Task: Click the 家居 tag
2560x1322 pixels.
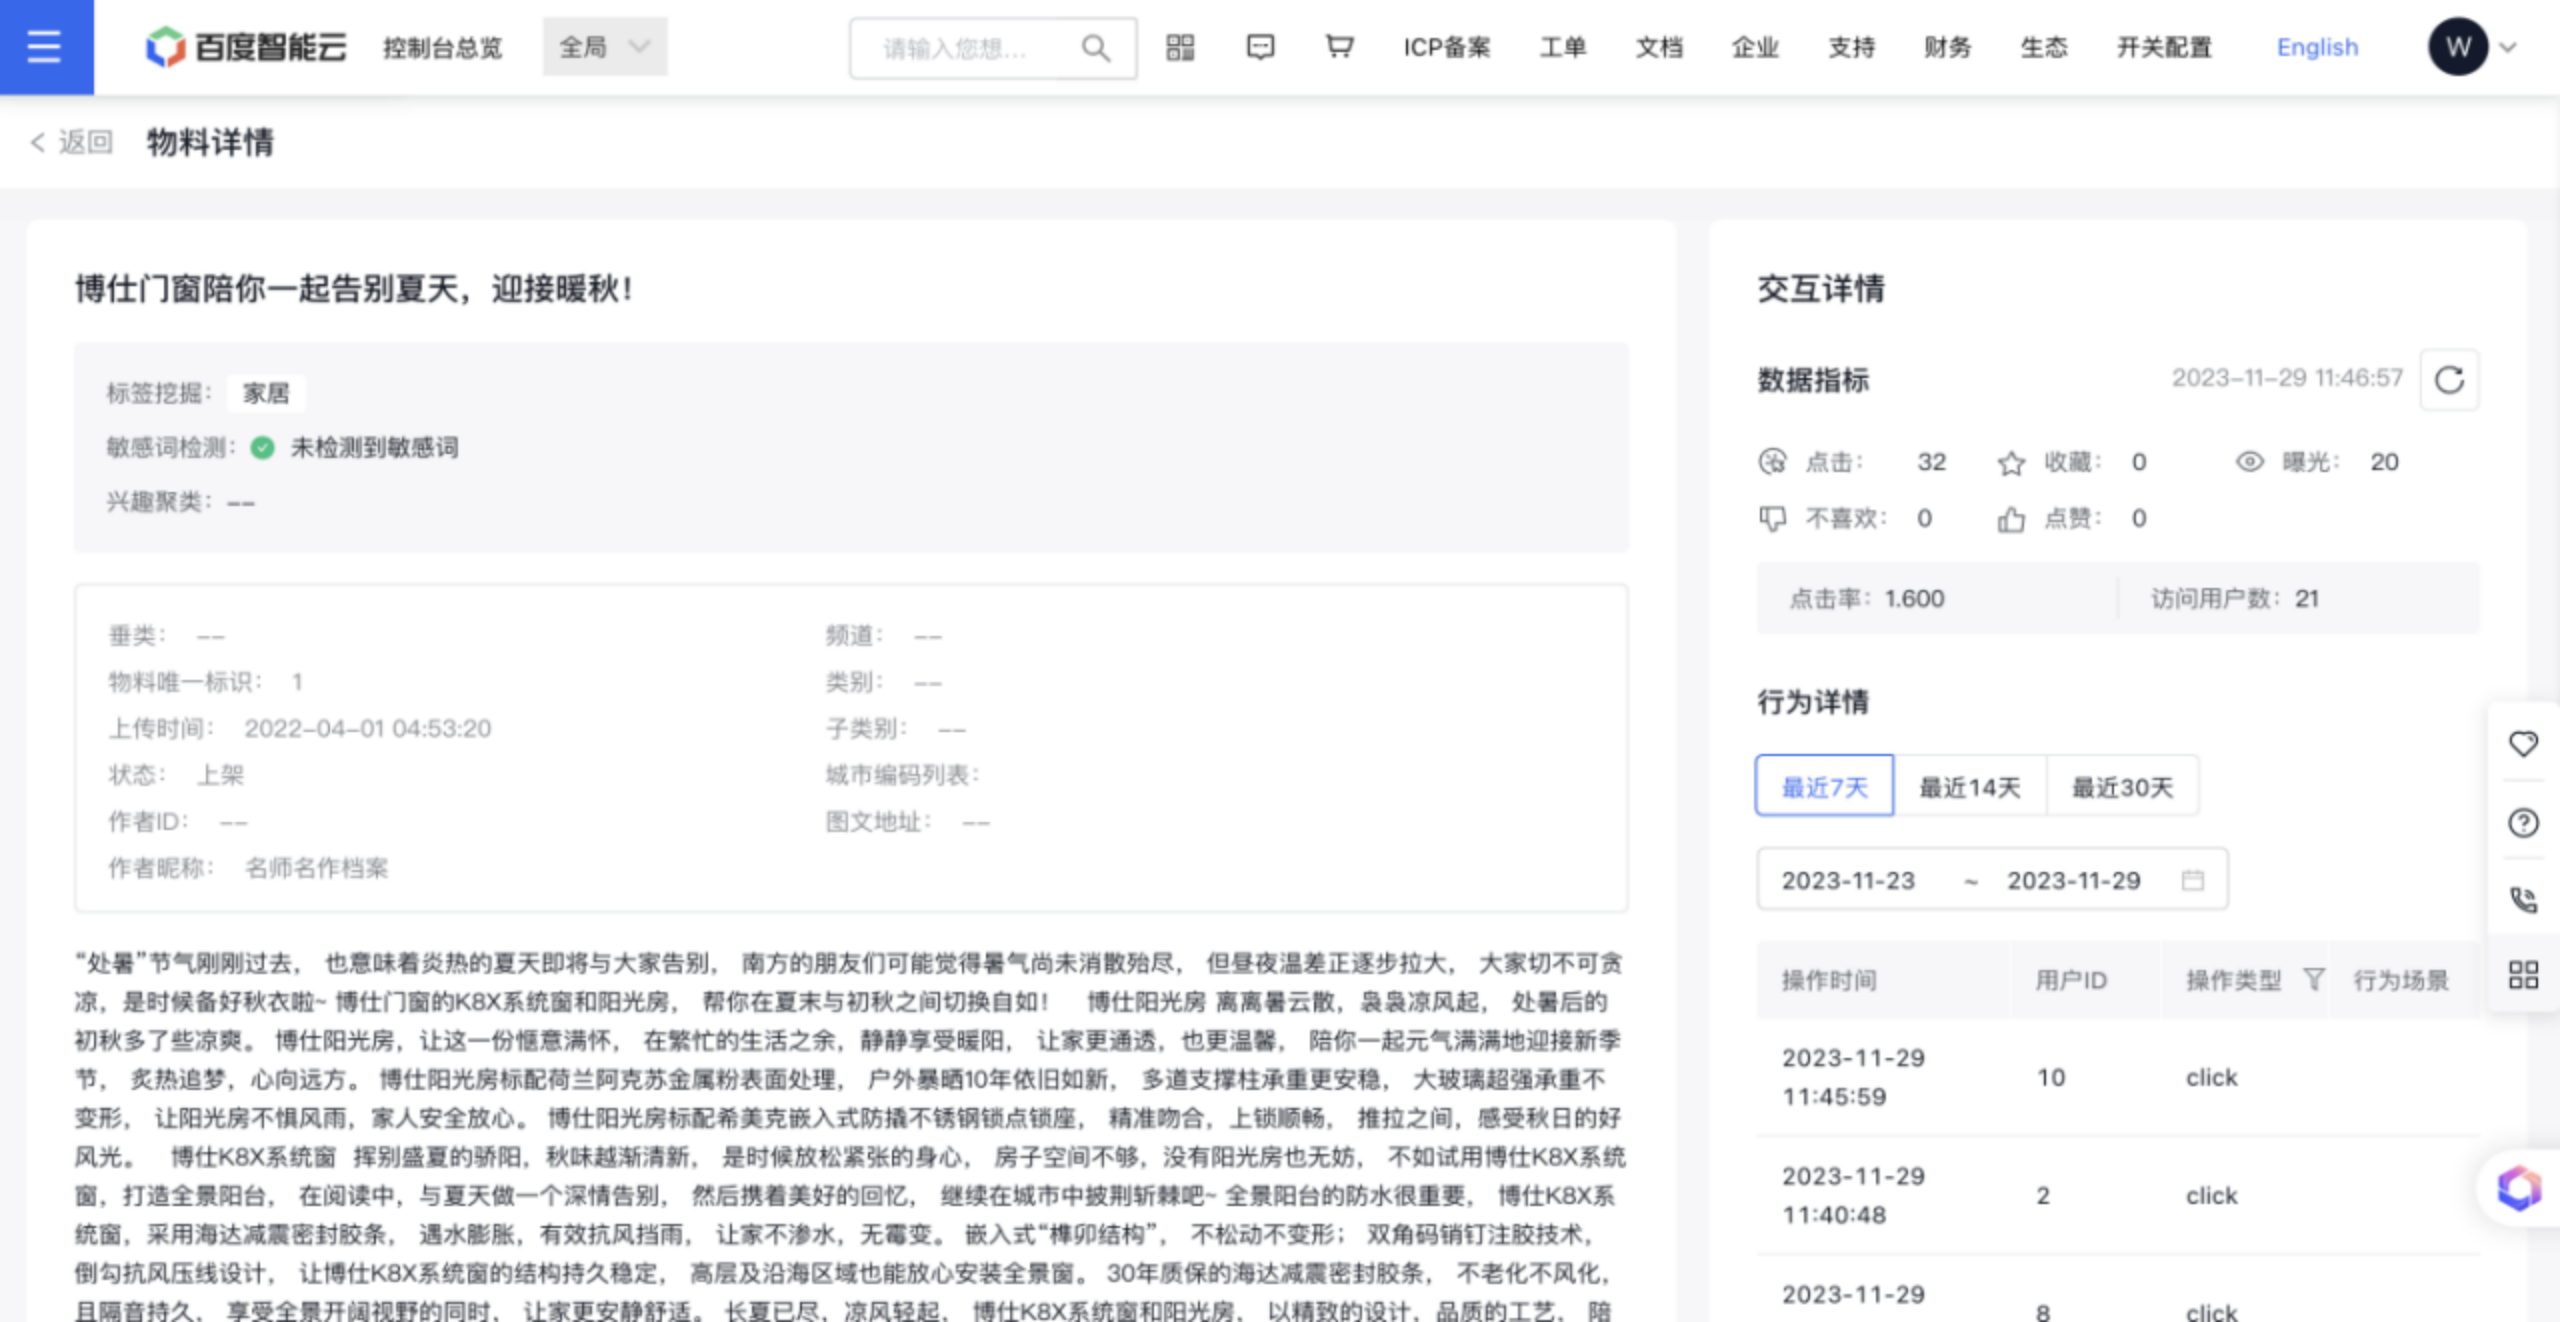Action: coord(266,393)
